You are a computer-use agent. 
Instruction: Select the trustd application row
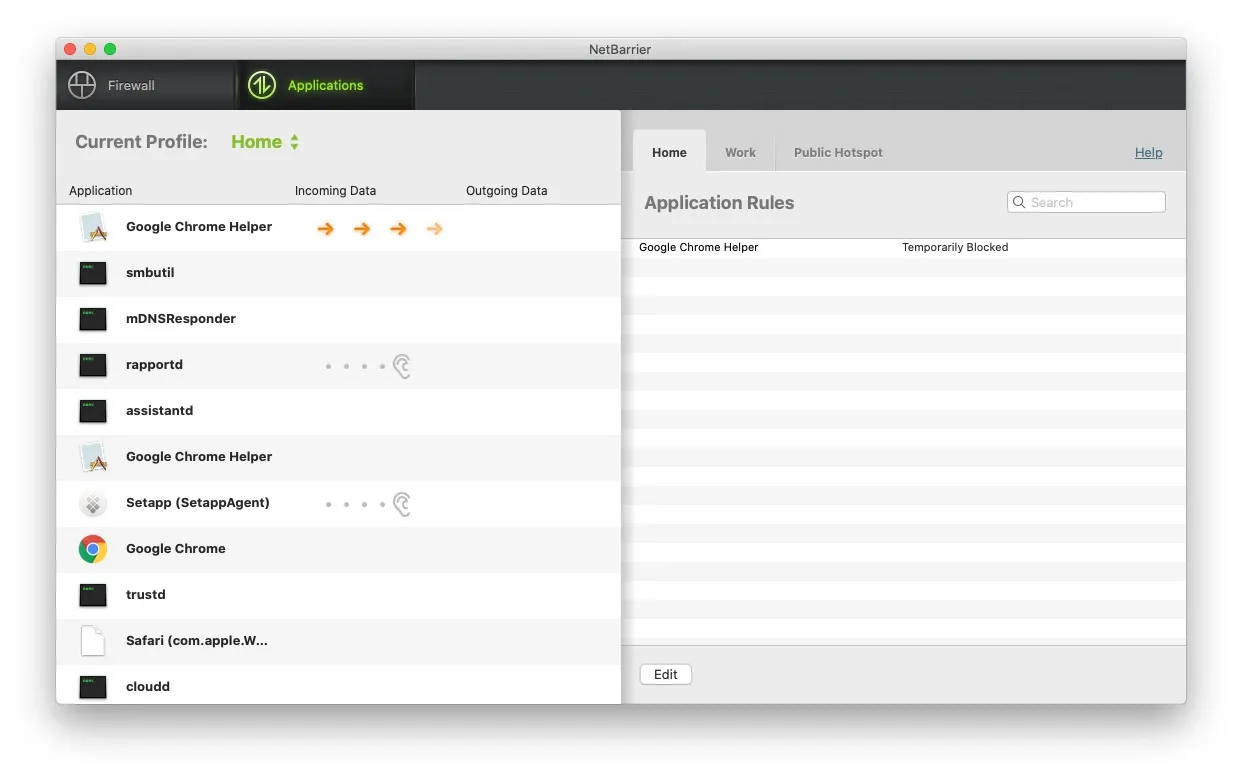pyautogui.click(x=338, y=595)
